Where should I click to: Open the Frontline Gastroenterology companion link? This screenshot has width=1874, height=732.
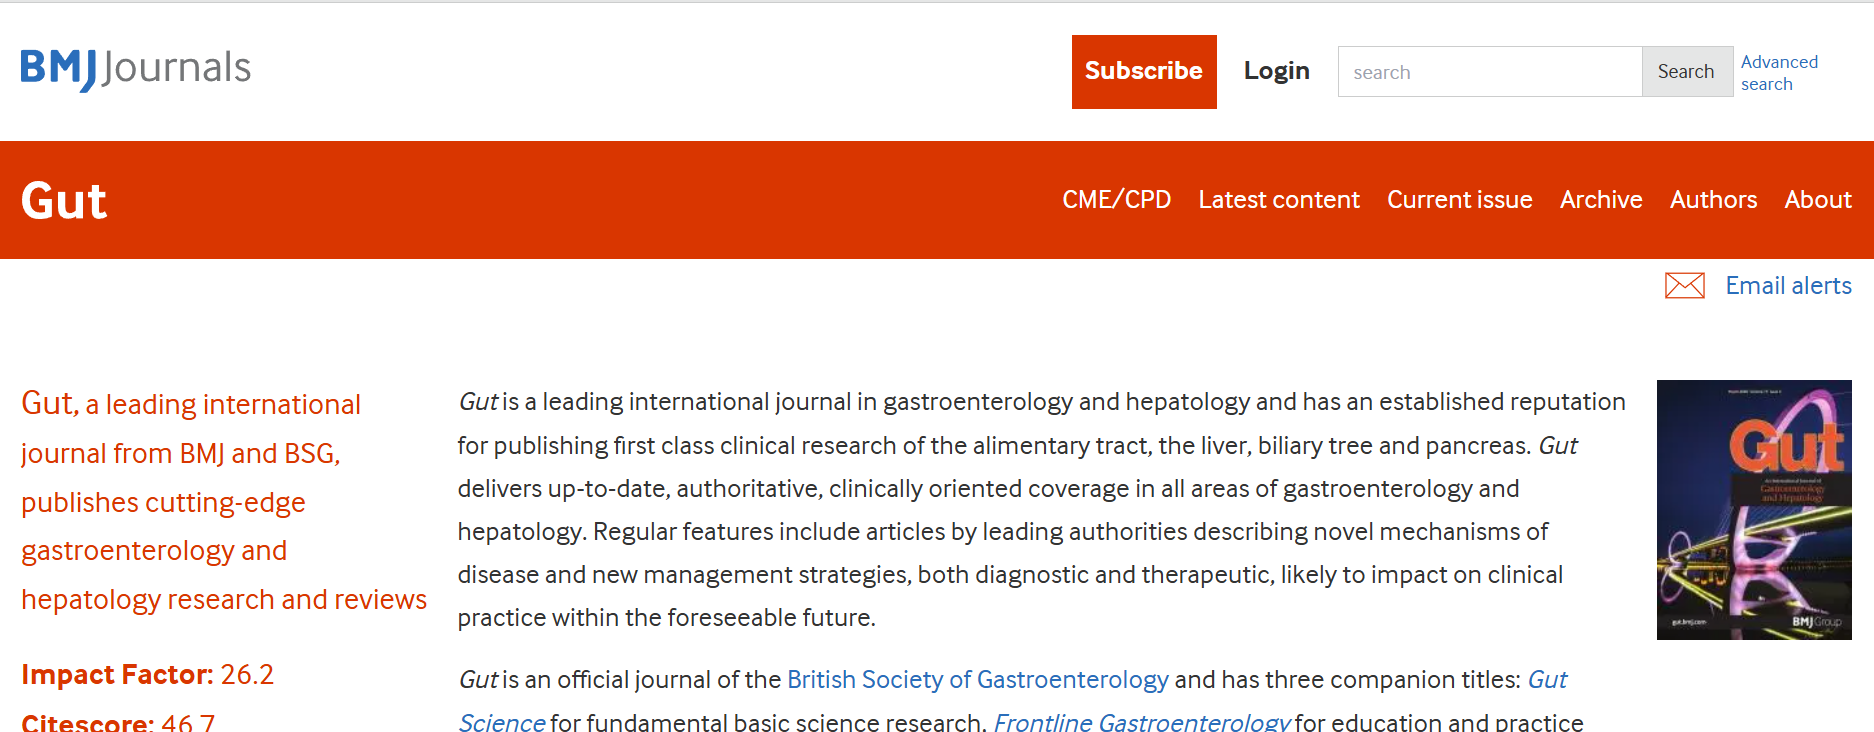click(x=1142, y=722)
